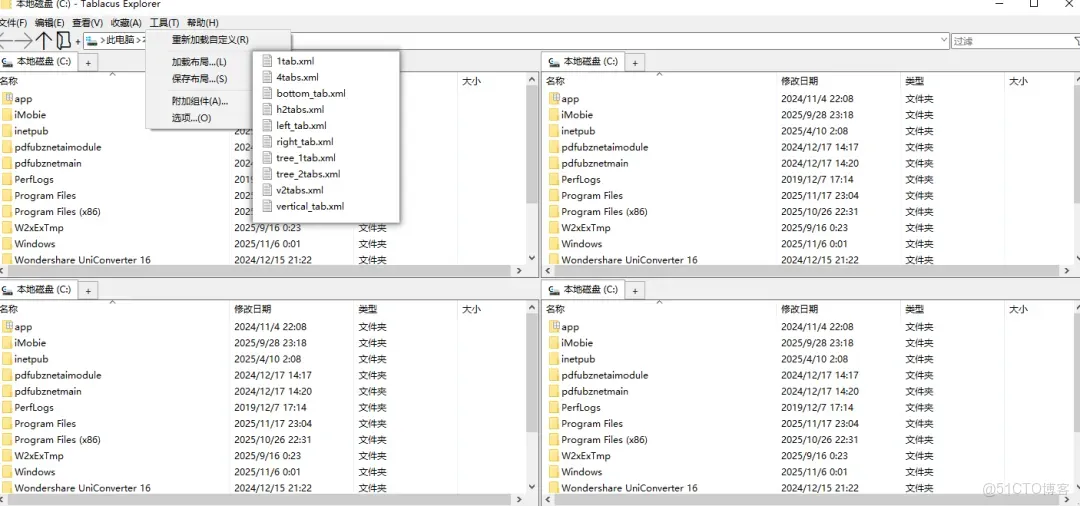The image size is (1080, 506).
Task: Select the 本地磁盘 (C:) tab in bottom-left pane
Action: [x=38, y=290]
